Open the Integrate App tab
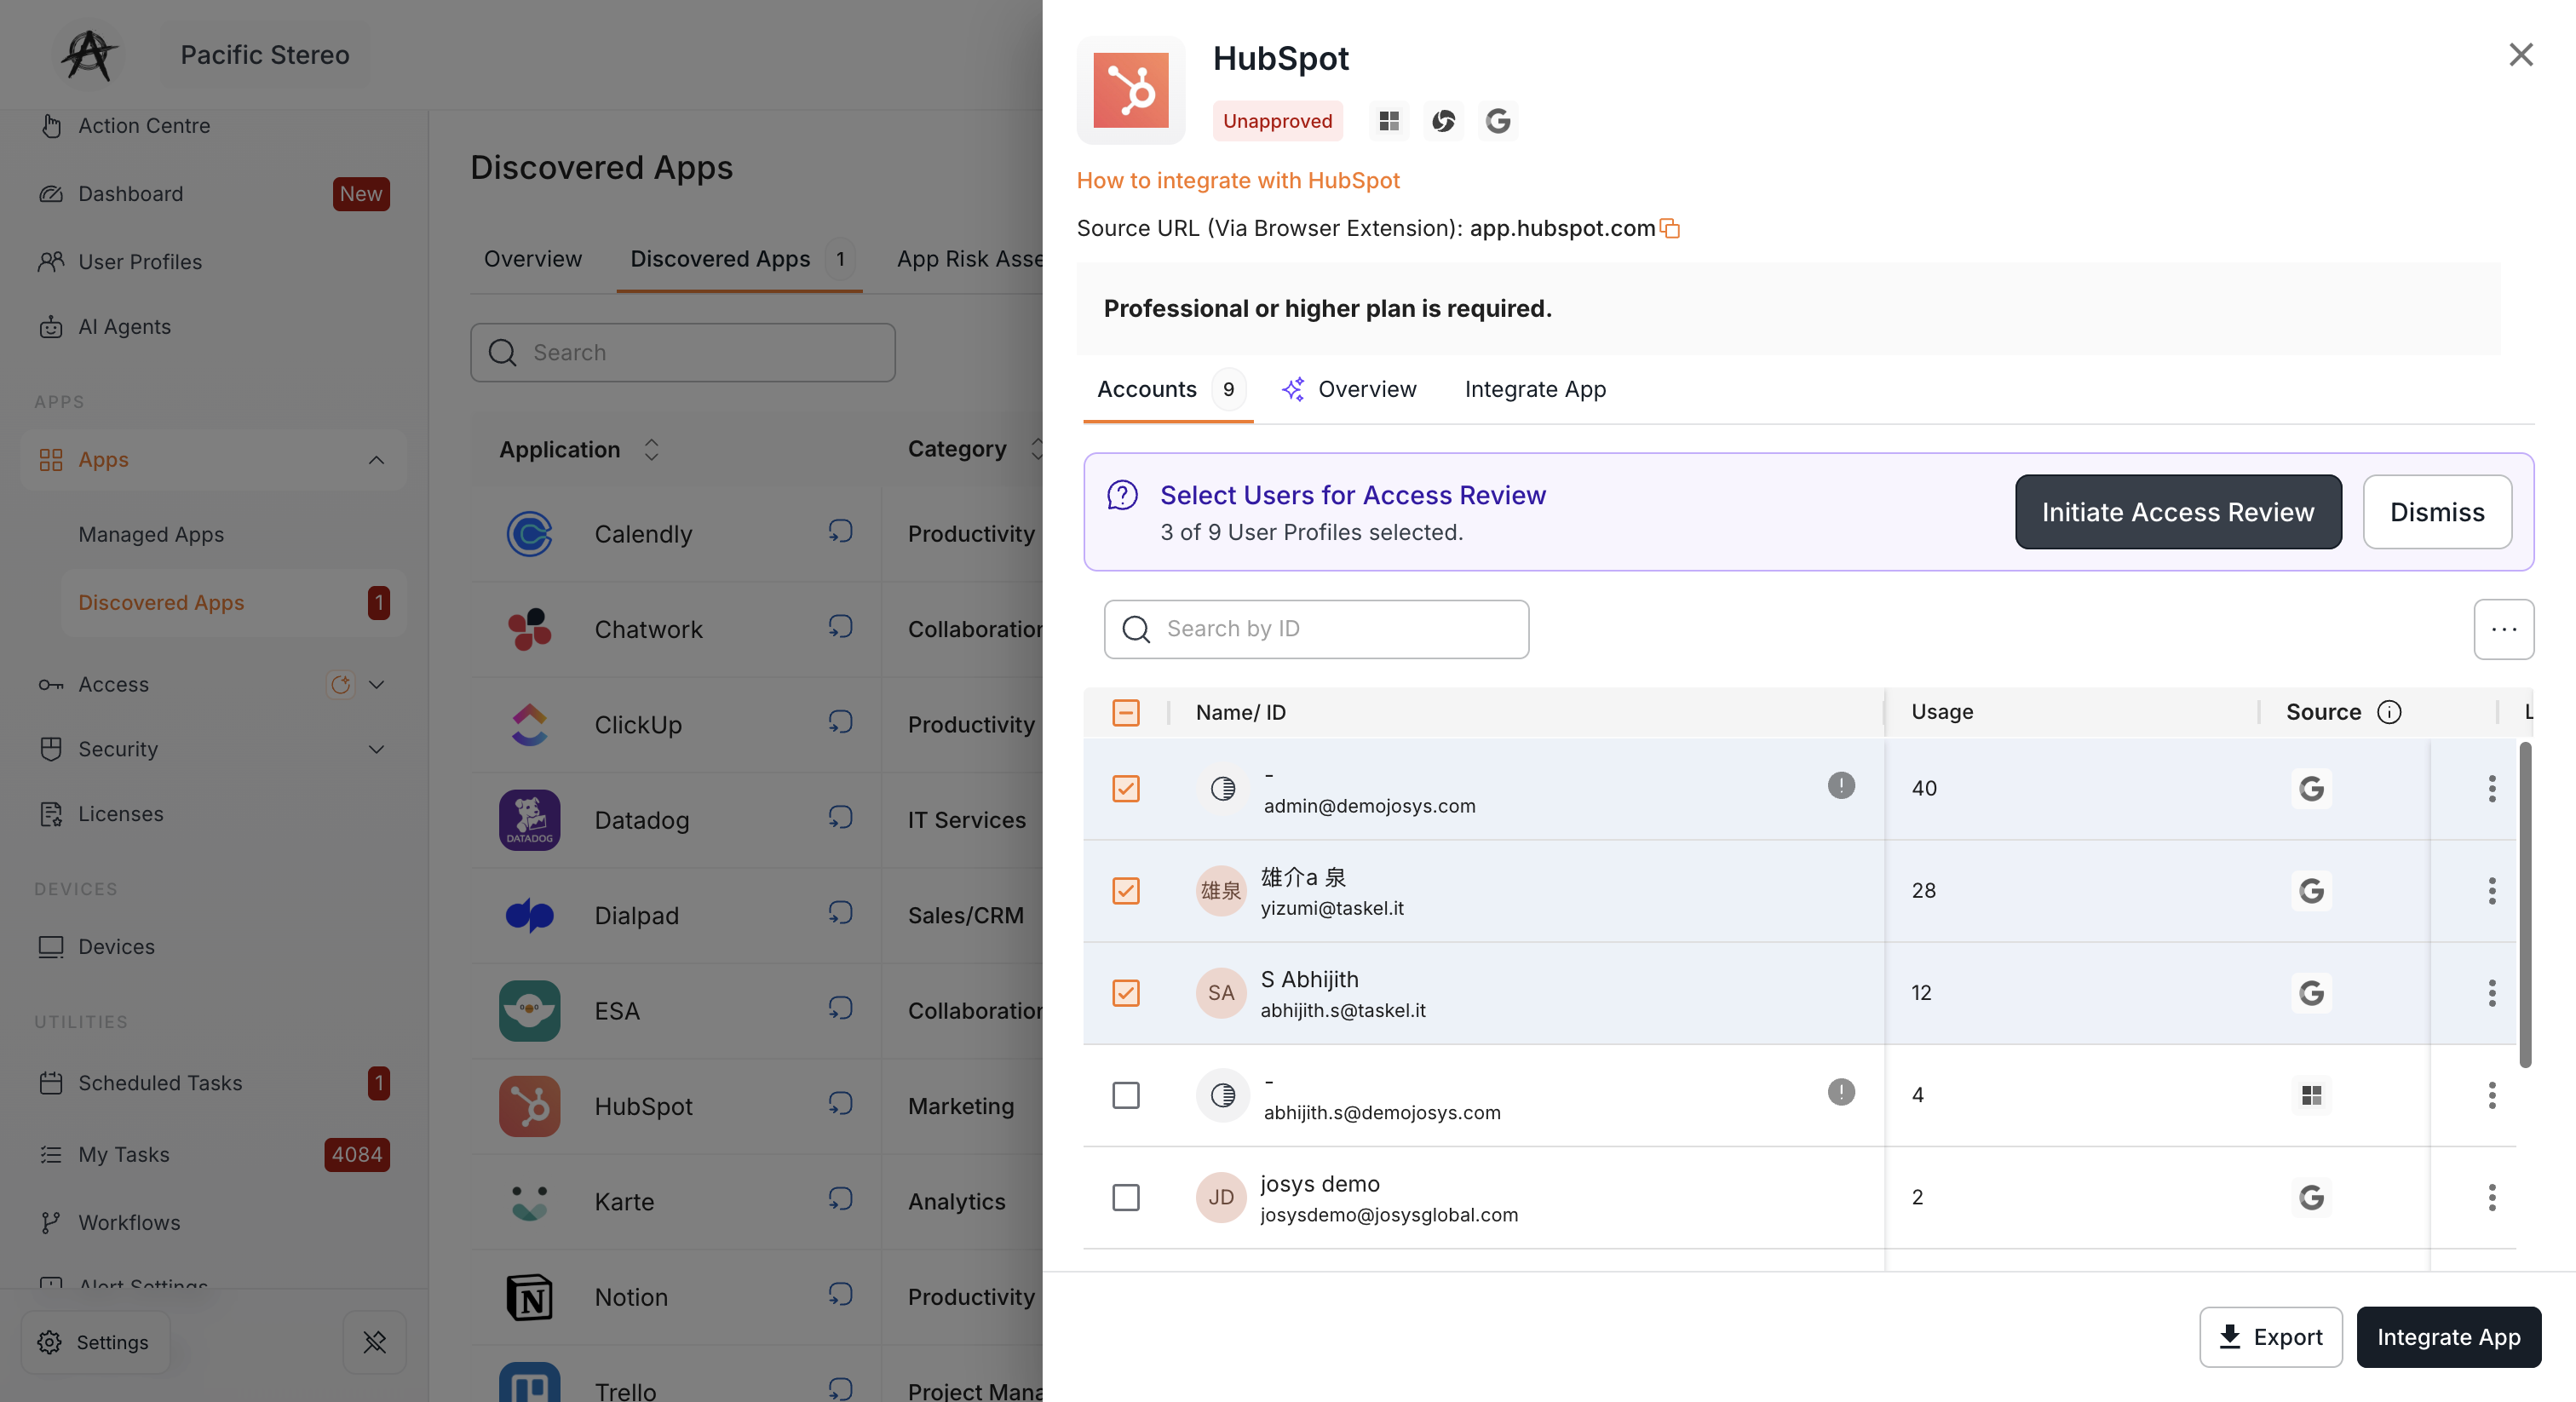 [x=1535, y=389]
